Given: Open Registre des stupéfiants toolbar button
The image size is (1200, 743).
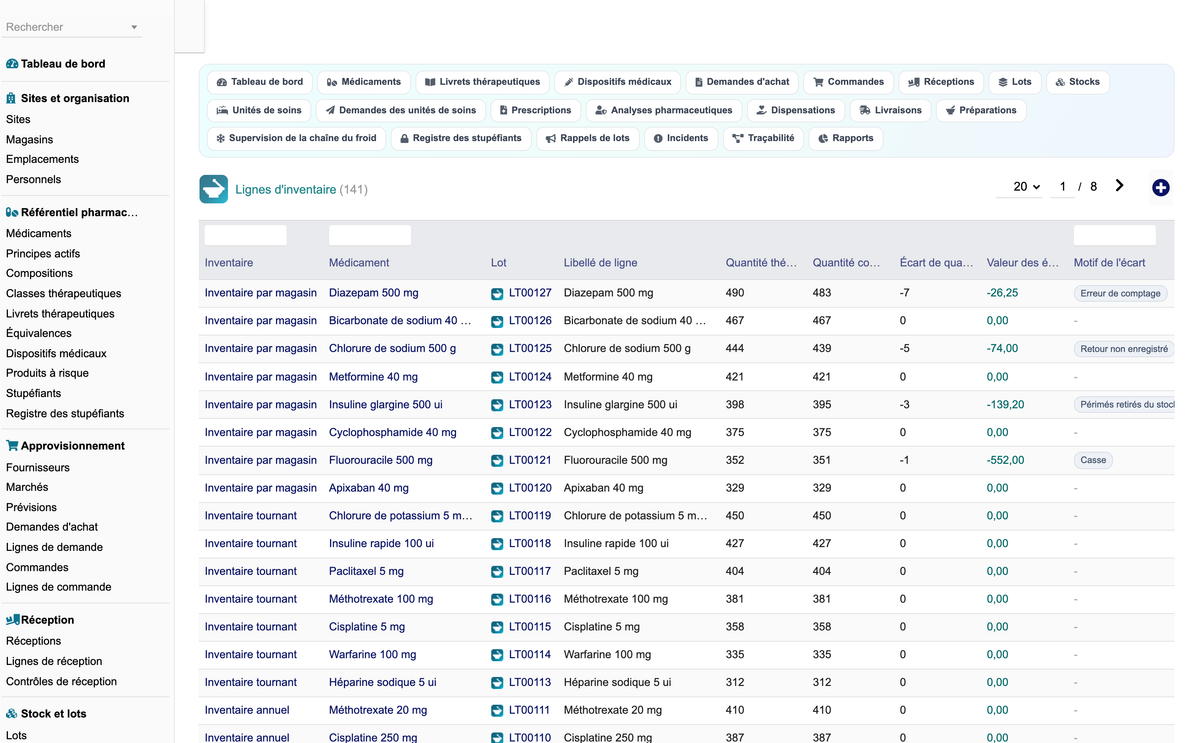Looking at the screenshot, I should click(461, 138).
